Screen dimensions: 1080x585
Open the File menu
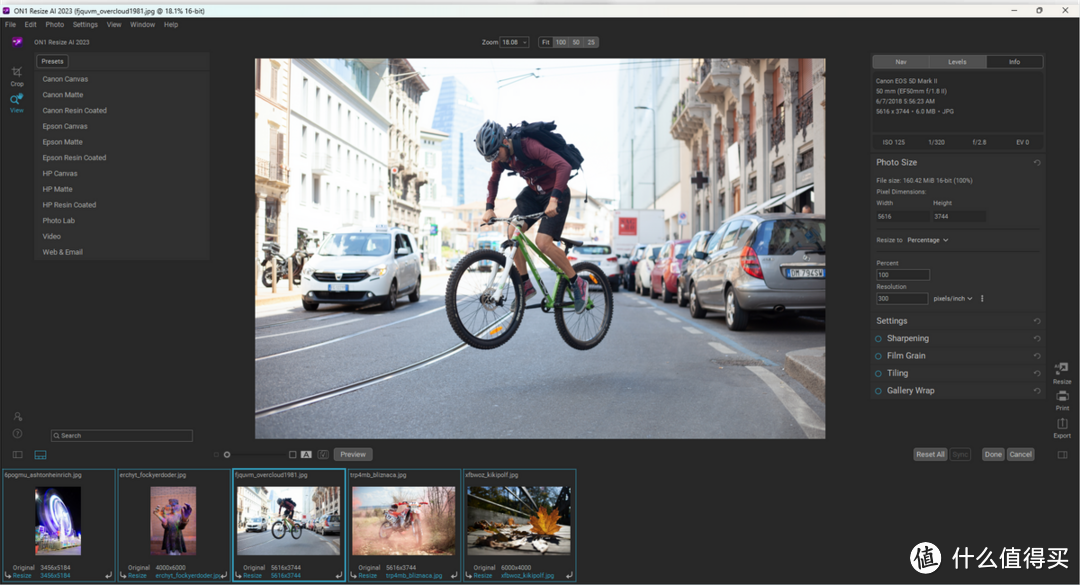pos(10,24)
